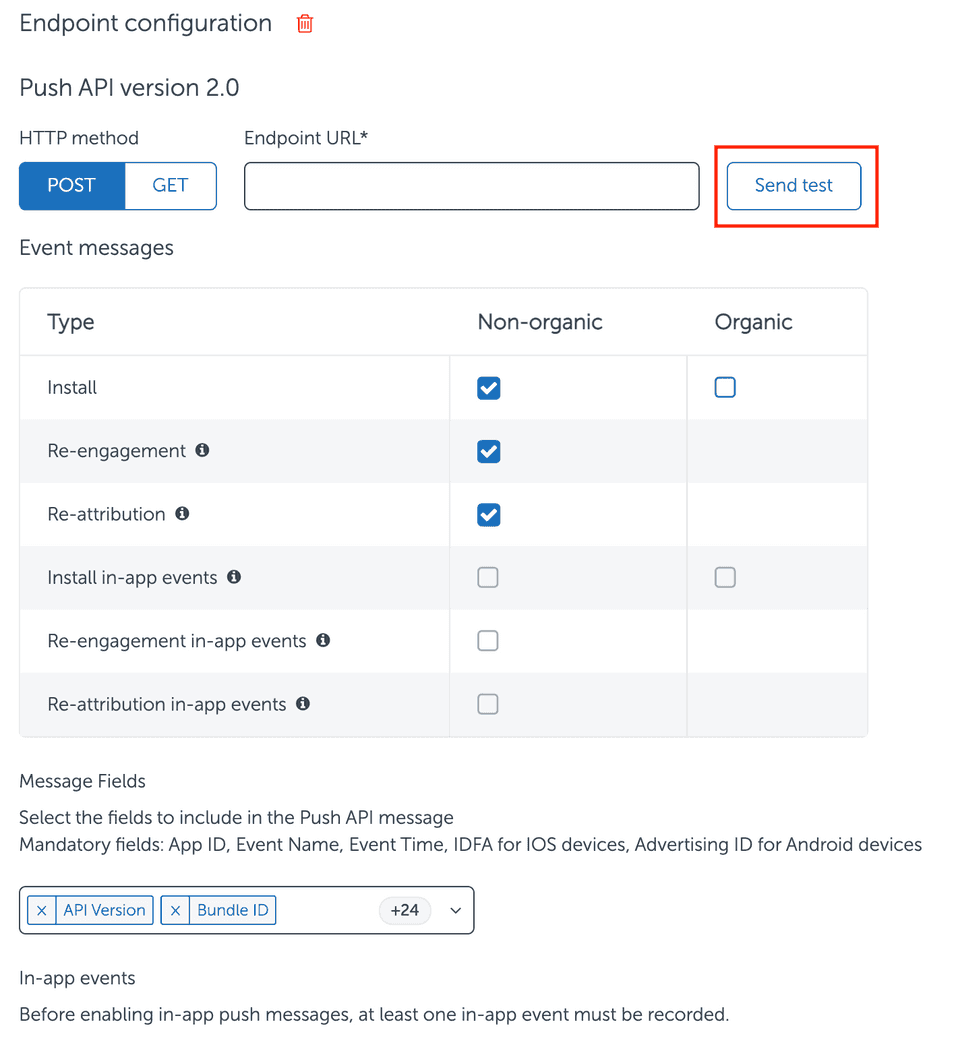The width and height of the screenshot is (960, 1037).
Task: Click the Re-engagement info icon
Action: coord(202,450)
